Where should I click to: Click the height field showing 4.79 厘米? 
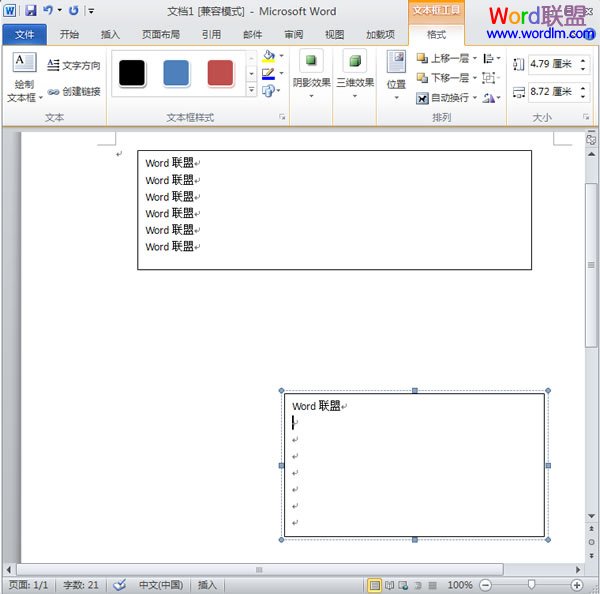(x=553, y=64)
